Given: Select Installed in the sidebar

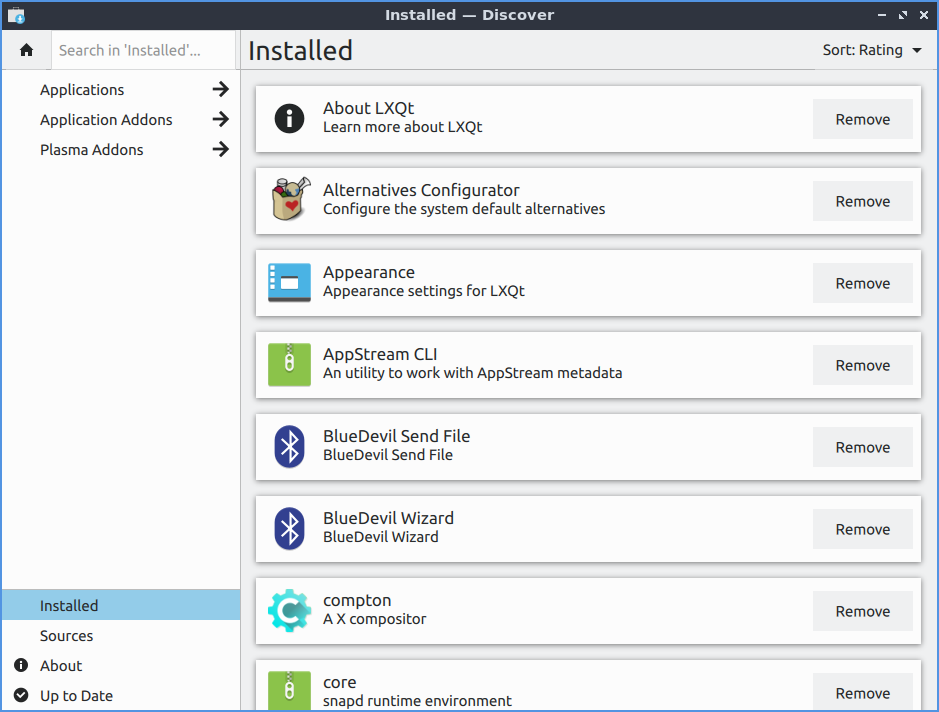Looking at the screenshot, I should coord(69,606).
